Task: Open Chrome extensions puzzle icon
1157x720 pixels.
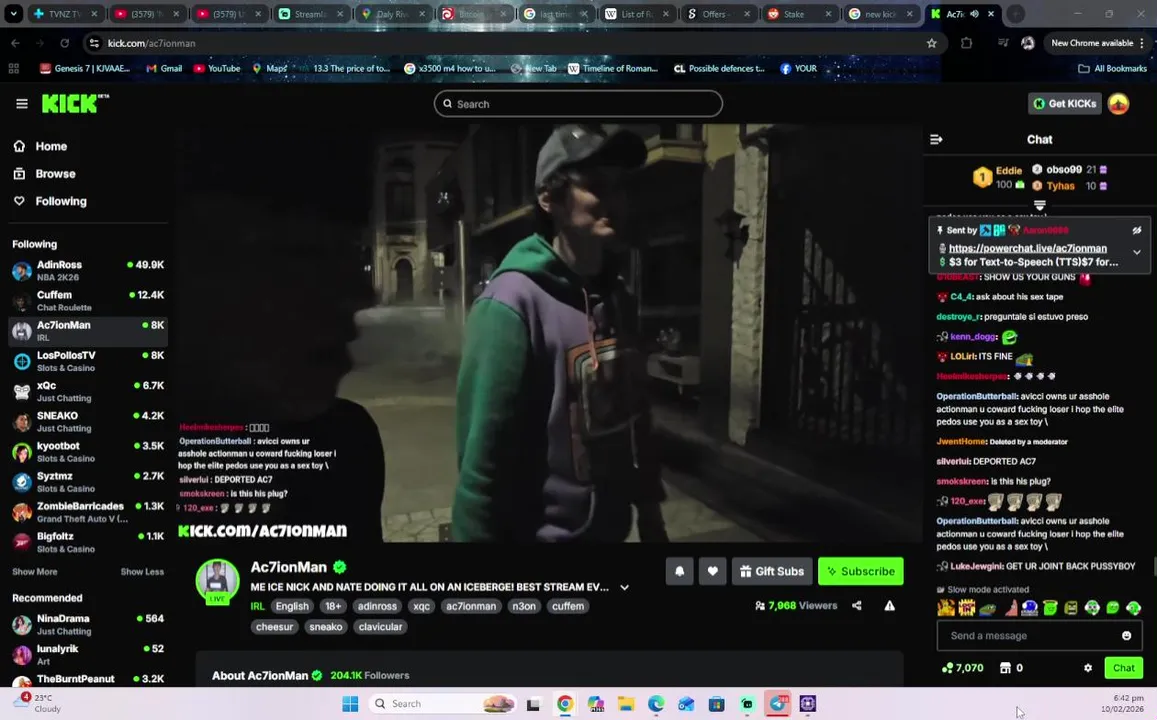Action: [x=966, y=44]
